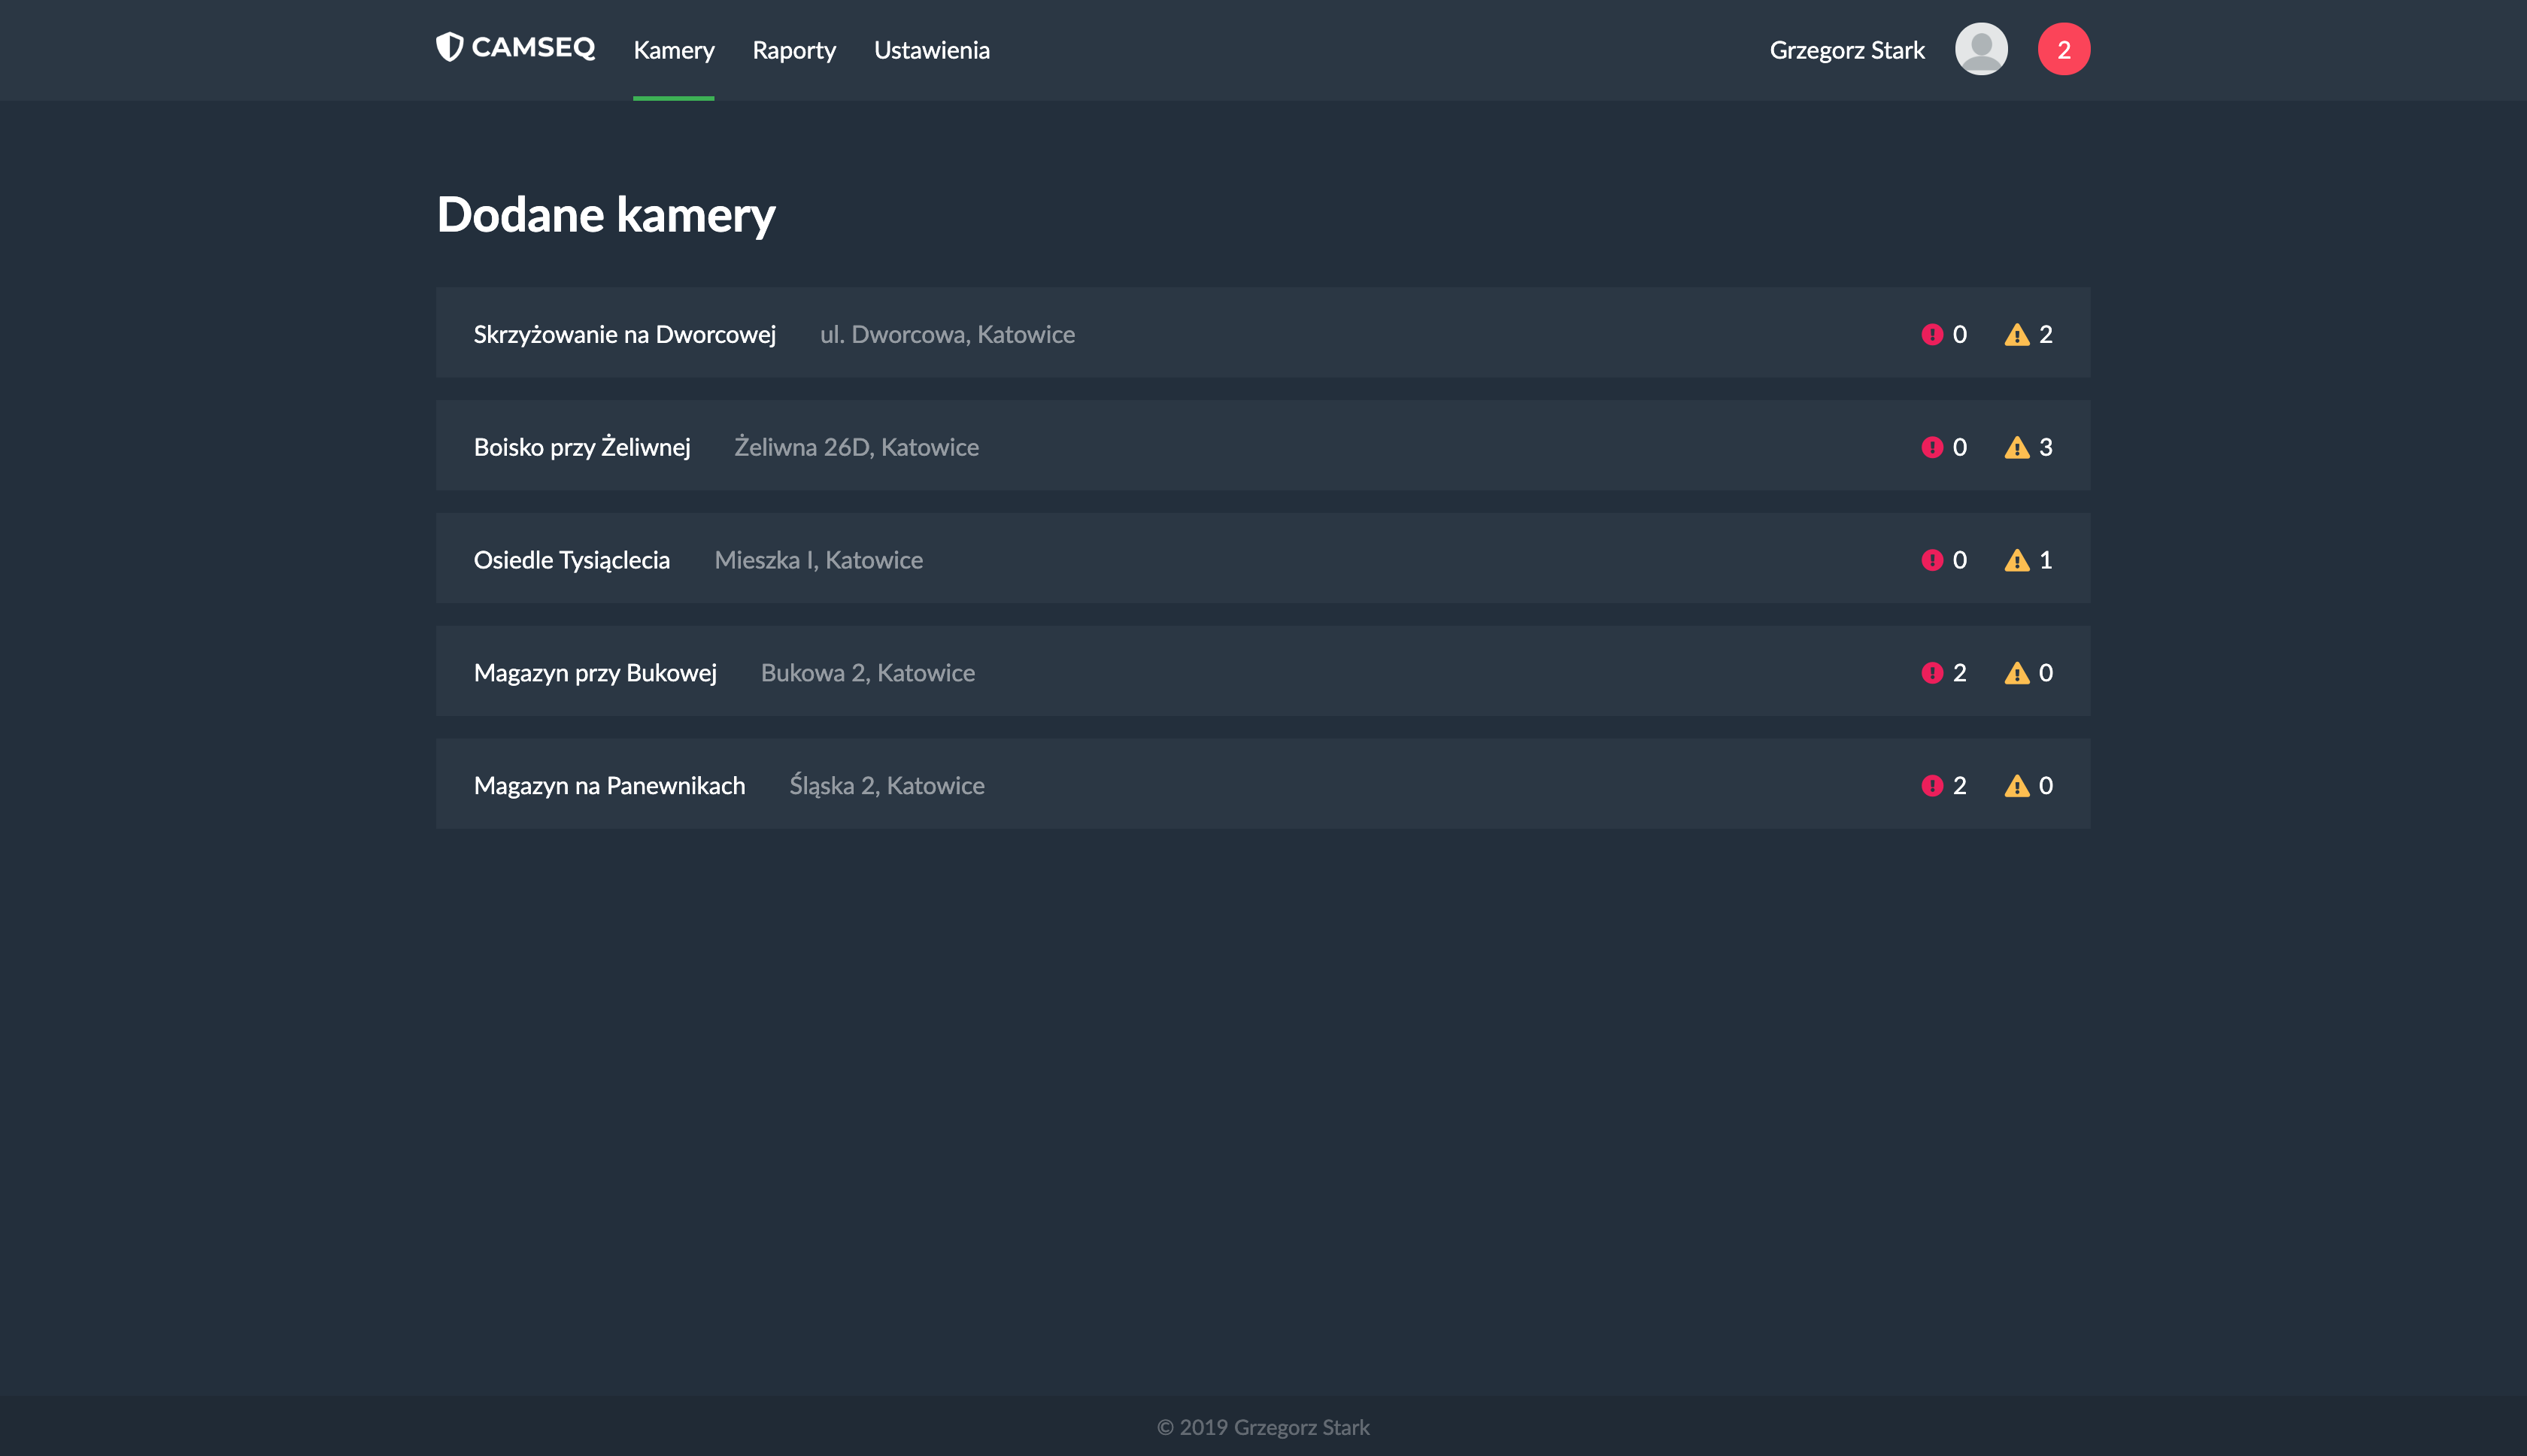Click red error icon on Osiedle Tysiąclecia

[x=1931, y=560]
